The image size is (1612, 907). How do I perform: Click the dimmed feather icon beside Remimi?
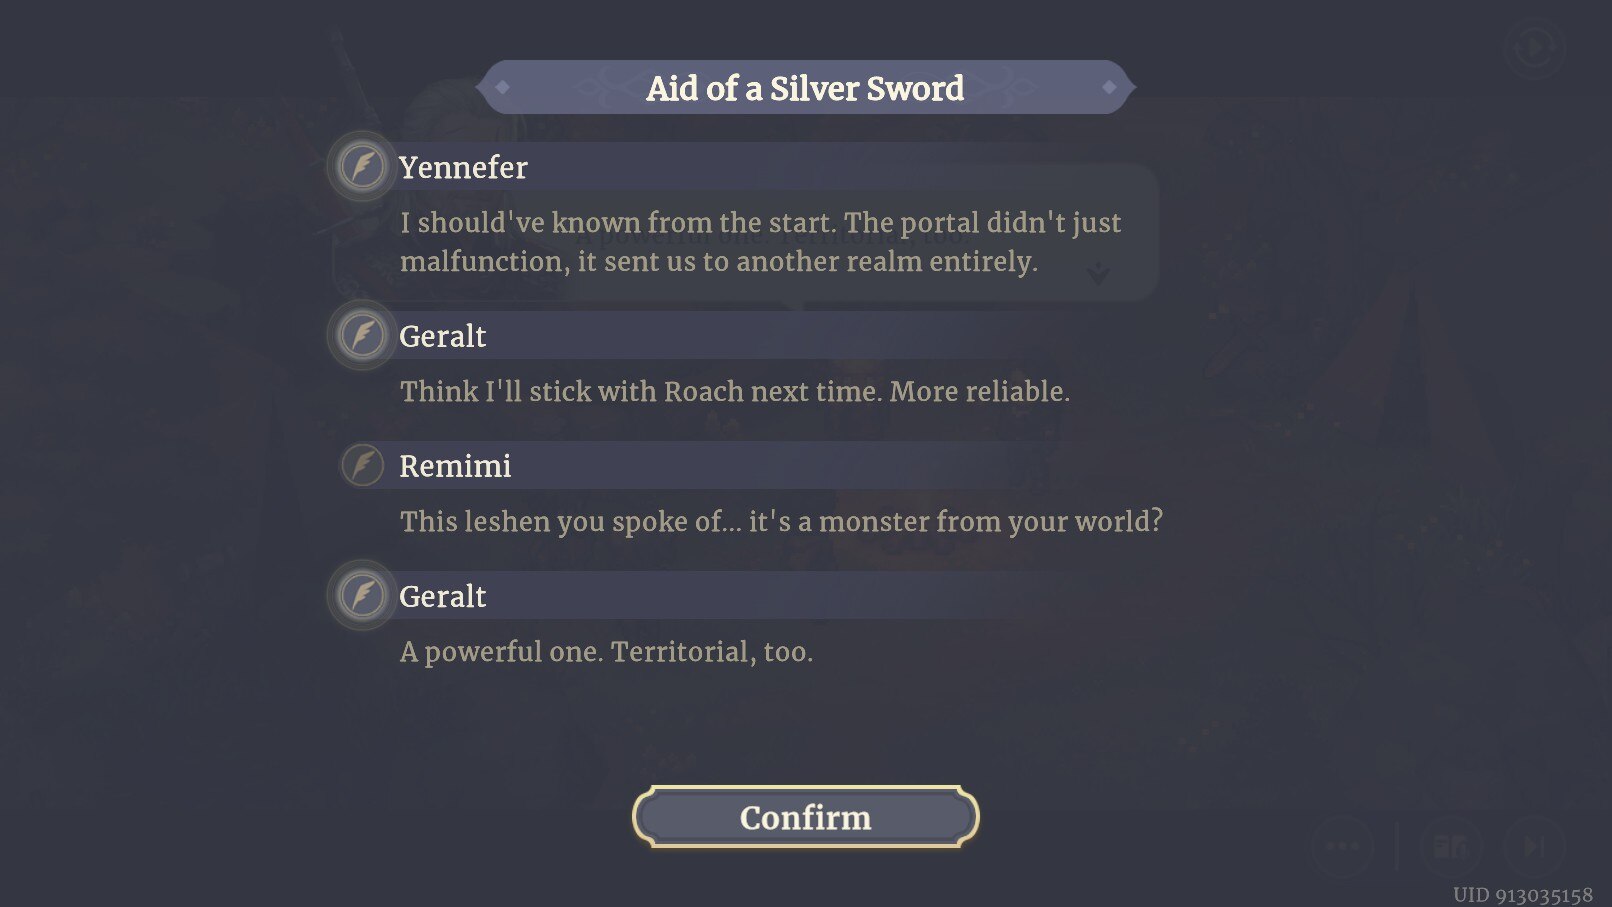pyautogui.click(x=362, y=465)
